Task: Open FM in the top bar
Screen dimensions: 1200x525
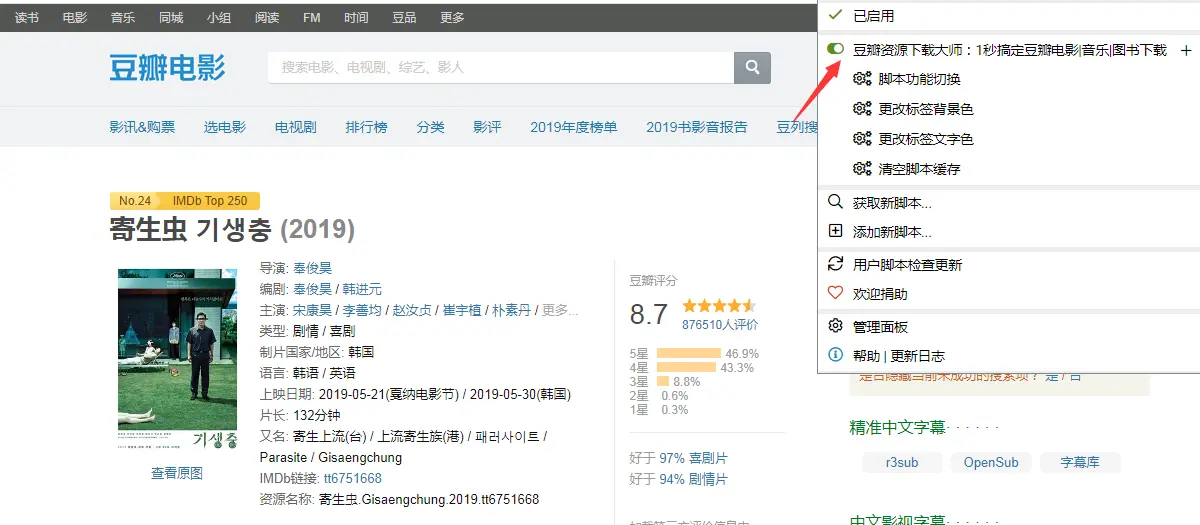Action: click(311, 18)
